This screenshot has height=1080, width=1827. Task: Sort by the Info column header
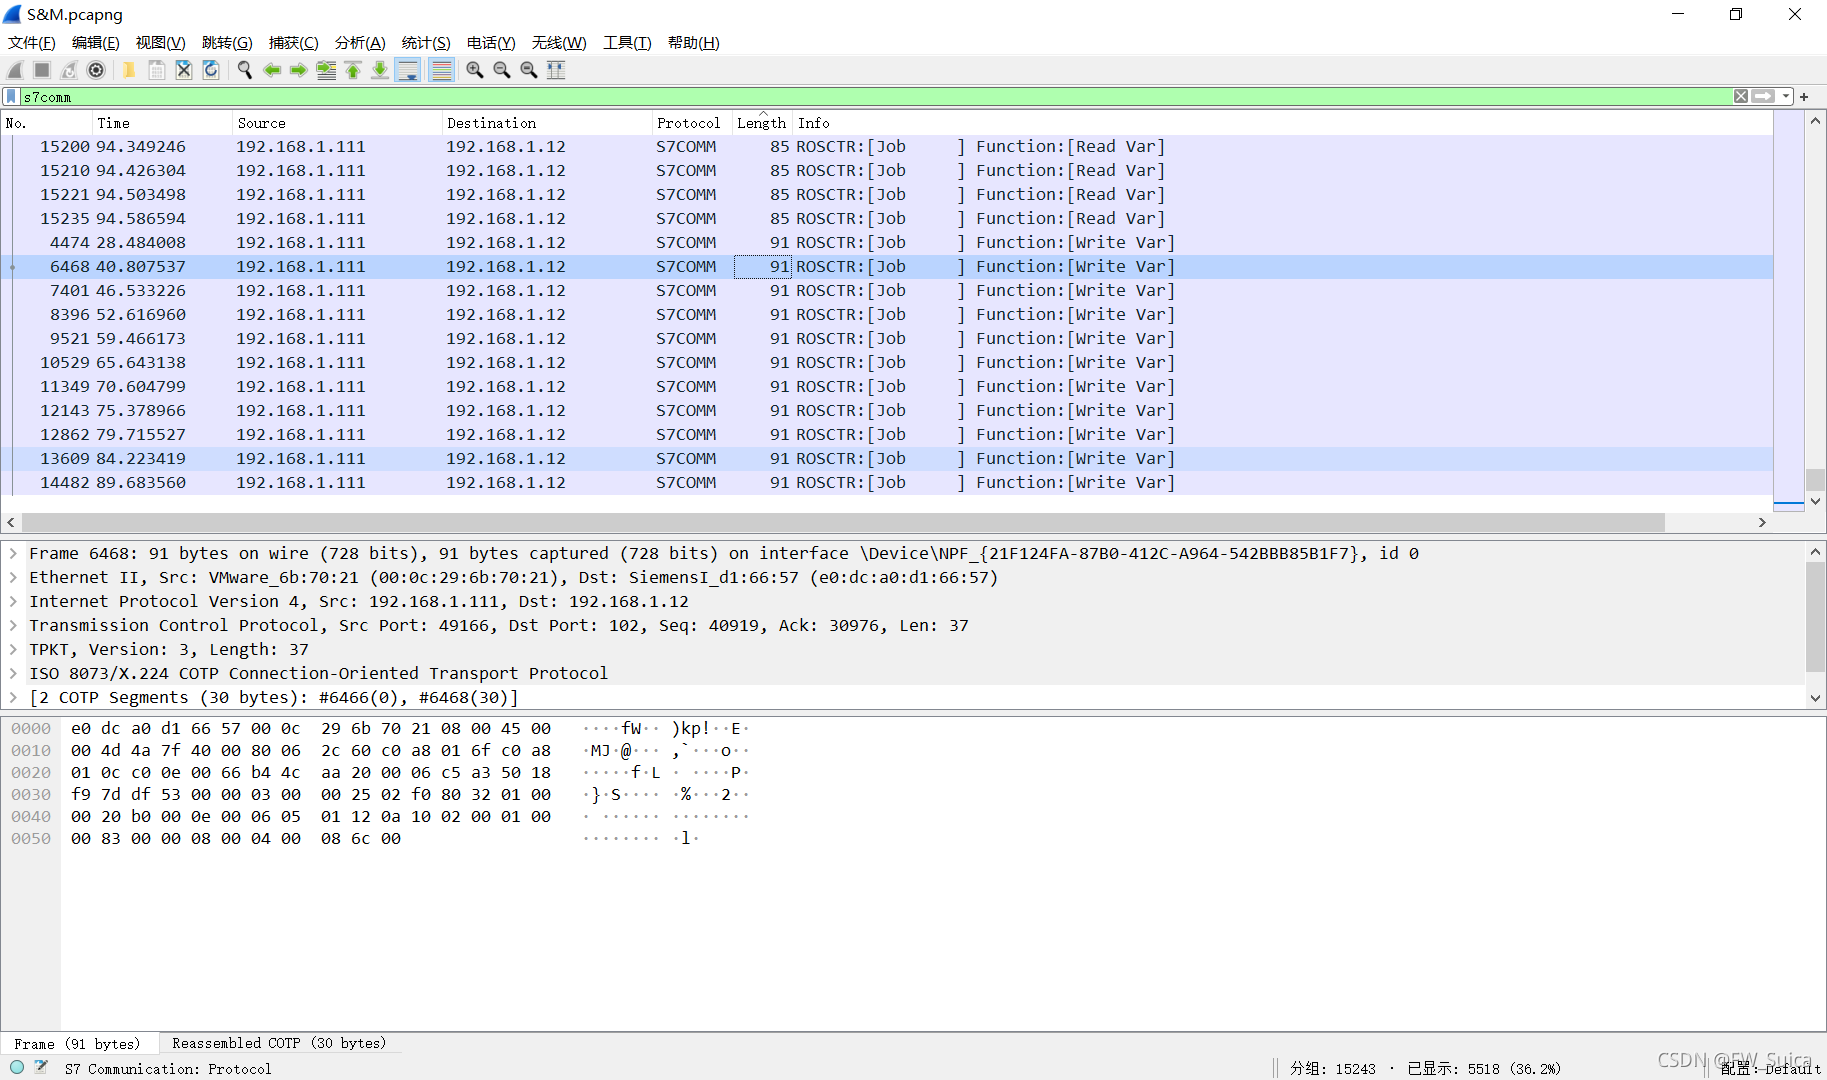[x=1282, y=123]
